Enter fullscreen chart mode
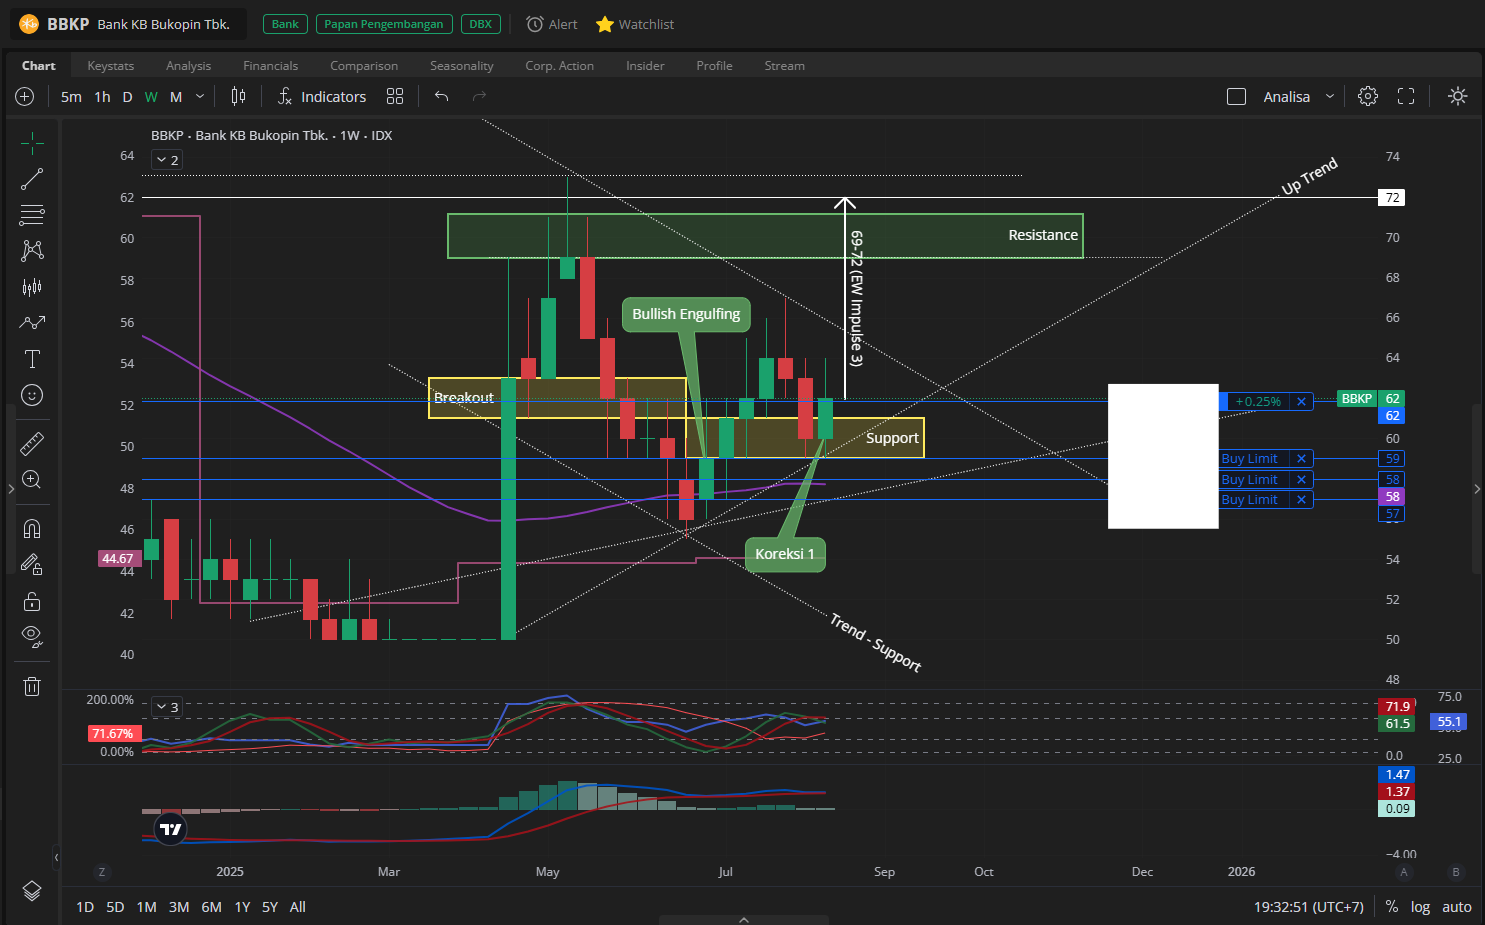The width and height of the screenshot is (1485, 925). [x=1406, y=96]
